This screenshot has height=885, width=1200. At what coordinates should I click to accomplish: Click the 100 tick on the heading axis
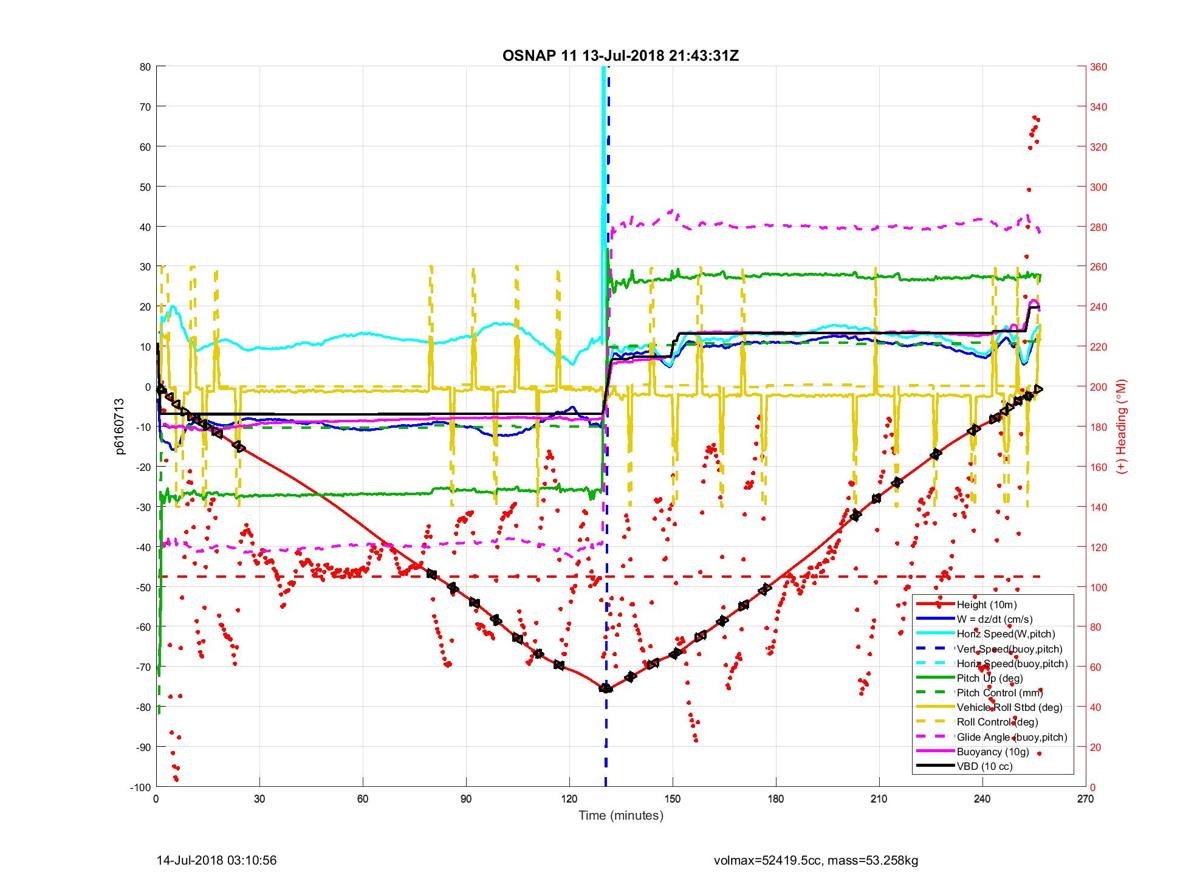[x=1099, y=587]
